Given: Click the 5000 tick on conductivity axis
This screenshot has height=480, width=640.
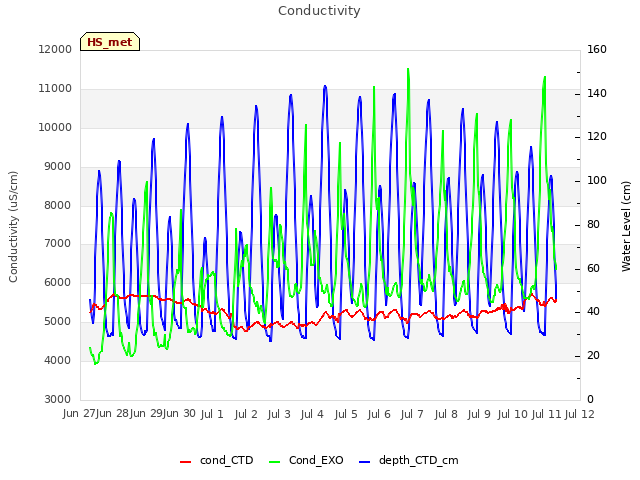Looking at the screenshot, I should click(58, 322).
